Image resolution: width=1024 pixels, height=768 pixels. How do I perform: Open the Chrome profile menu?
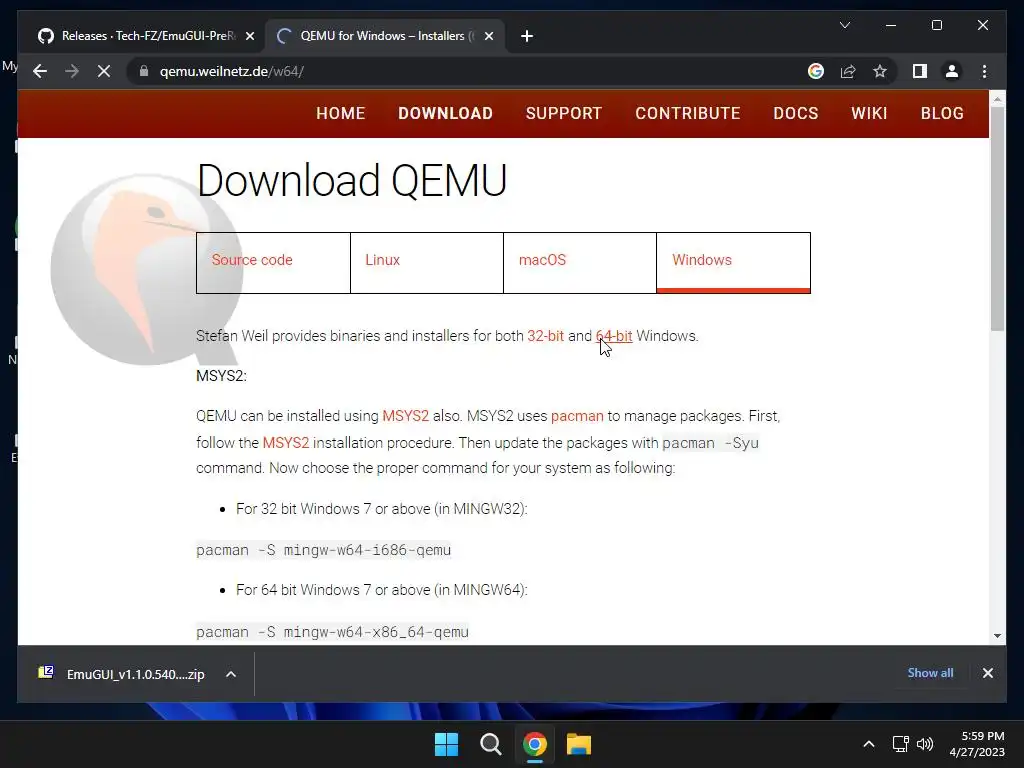click(x=952, y=71)
